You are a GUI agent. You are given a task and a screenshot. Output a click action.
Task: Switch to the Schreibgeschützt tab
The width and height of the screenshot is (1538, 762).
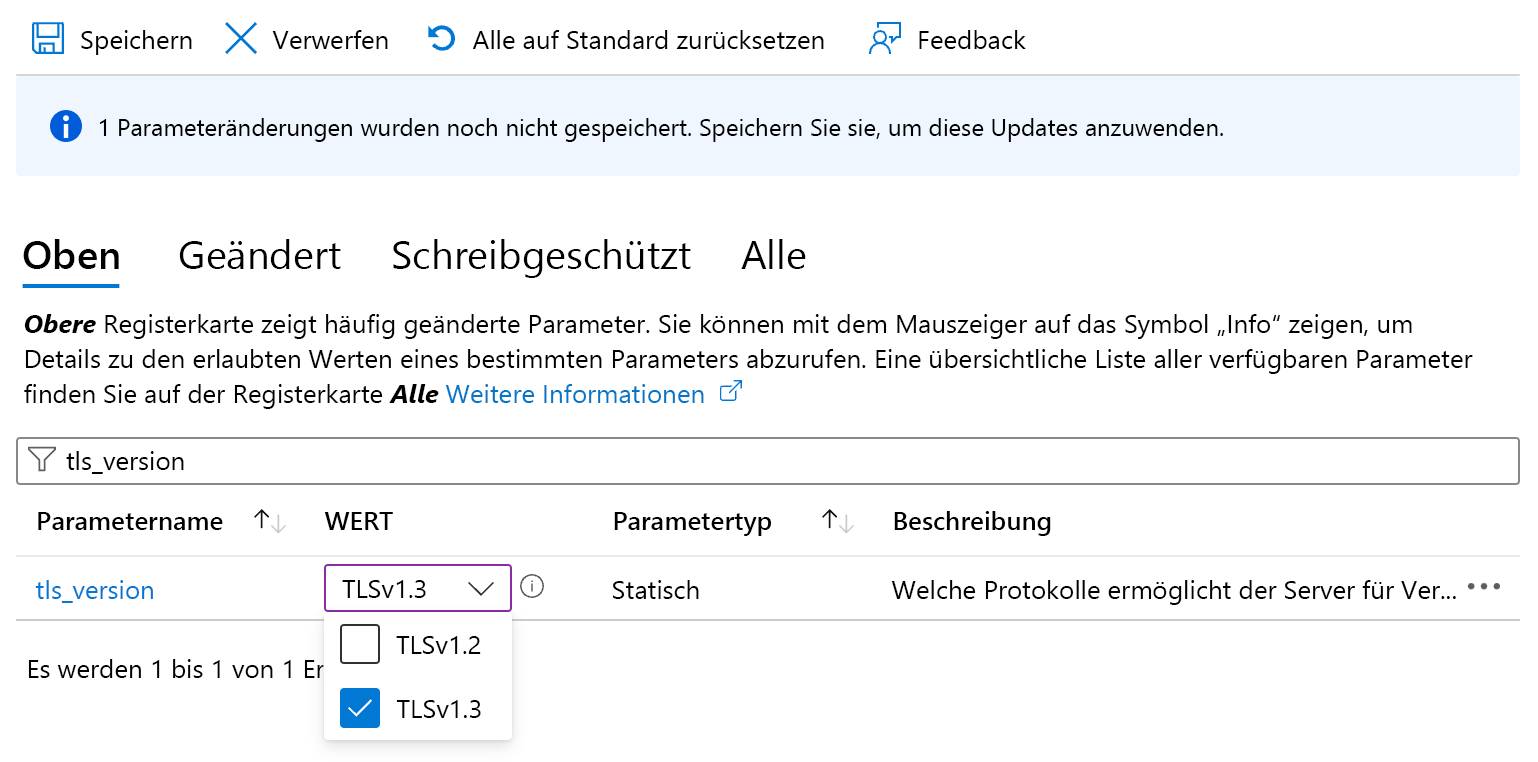(540, 256)
